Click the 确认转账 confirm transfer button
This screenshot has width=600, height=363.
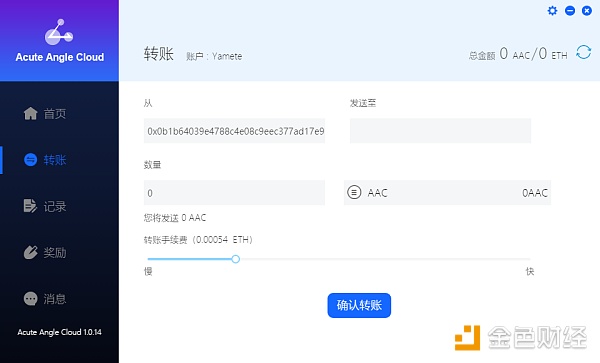coord(359,305)
